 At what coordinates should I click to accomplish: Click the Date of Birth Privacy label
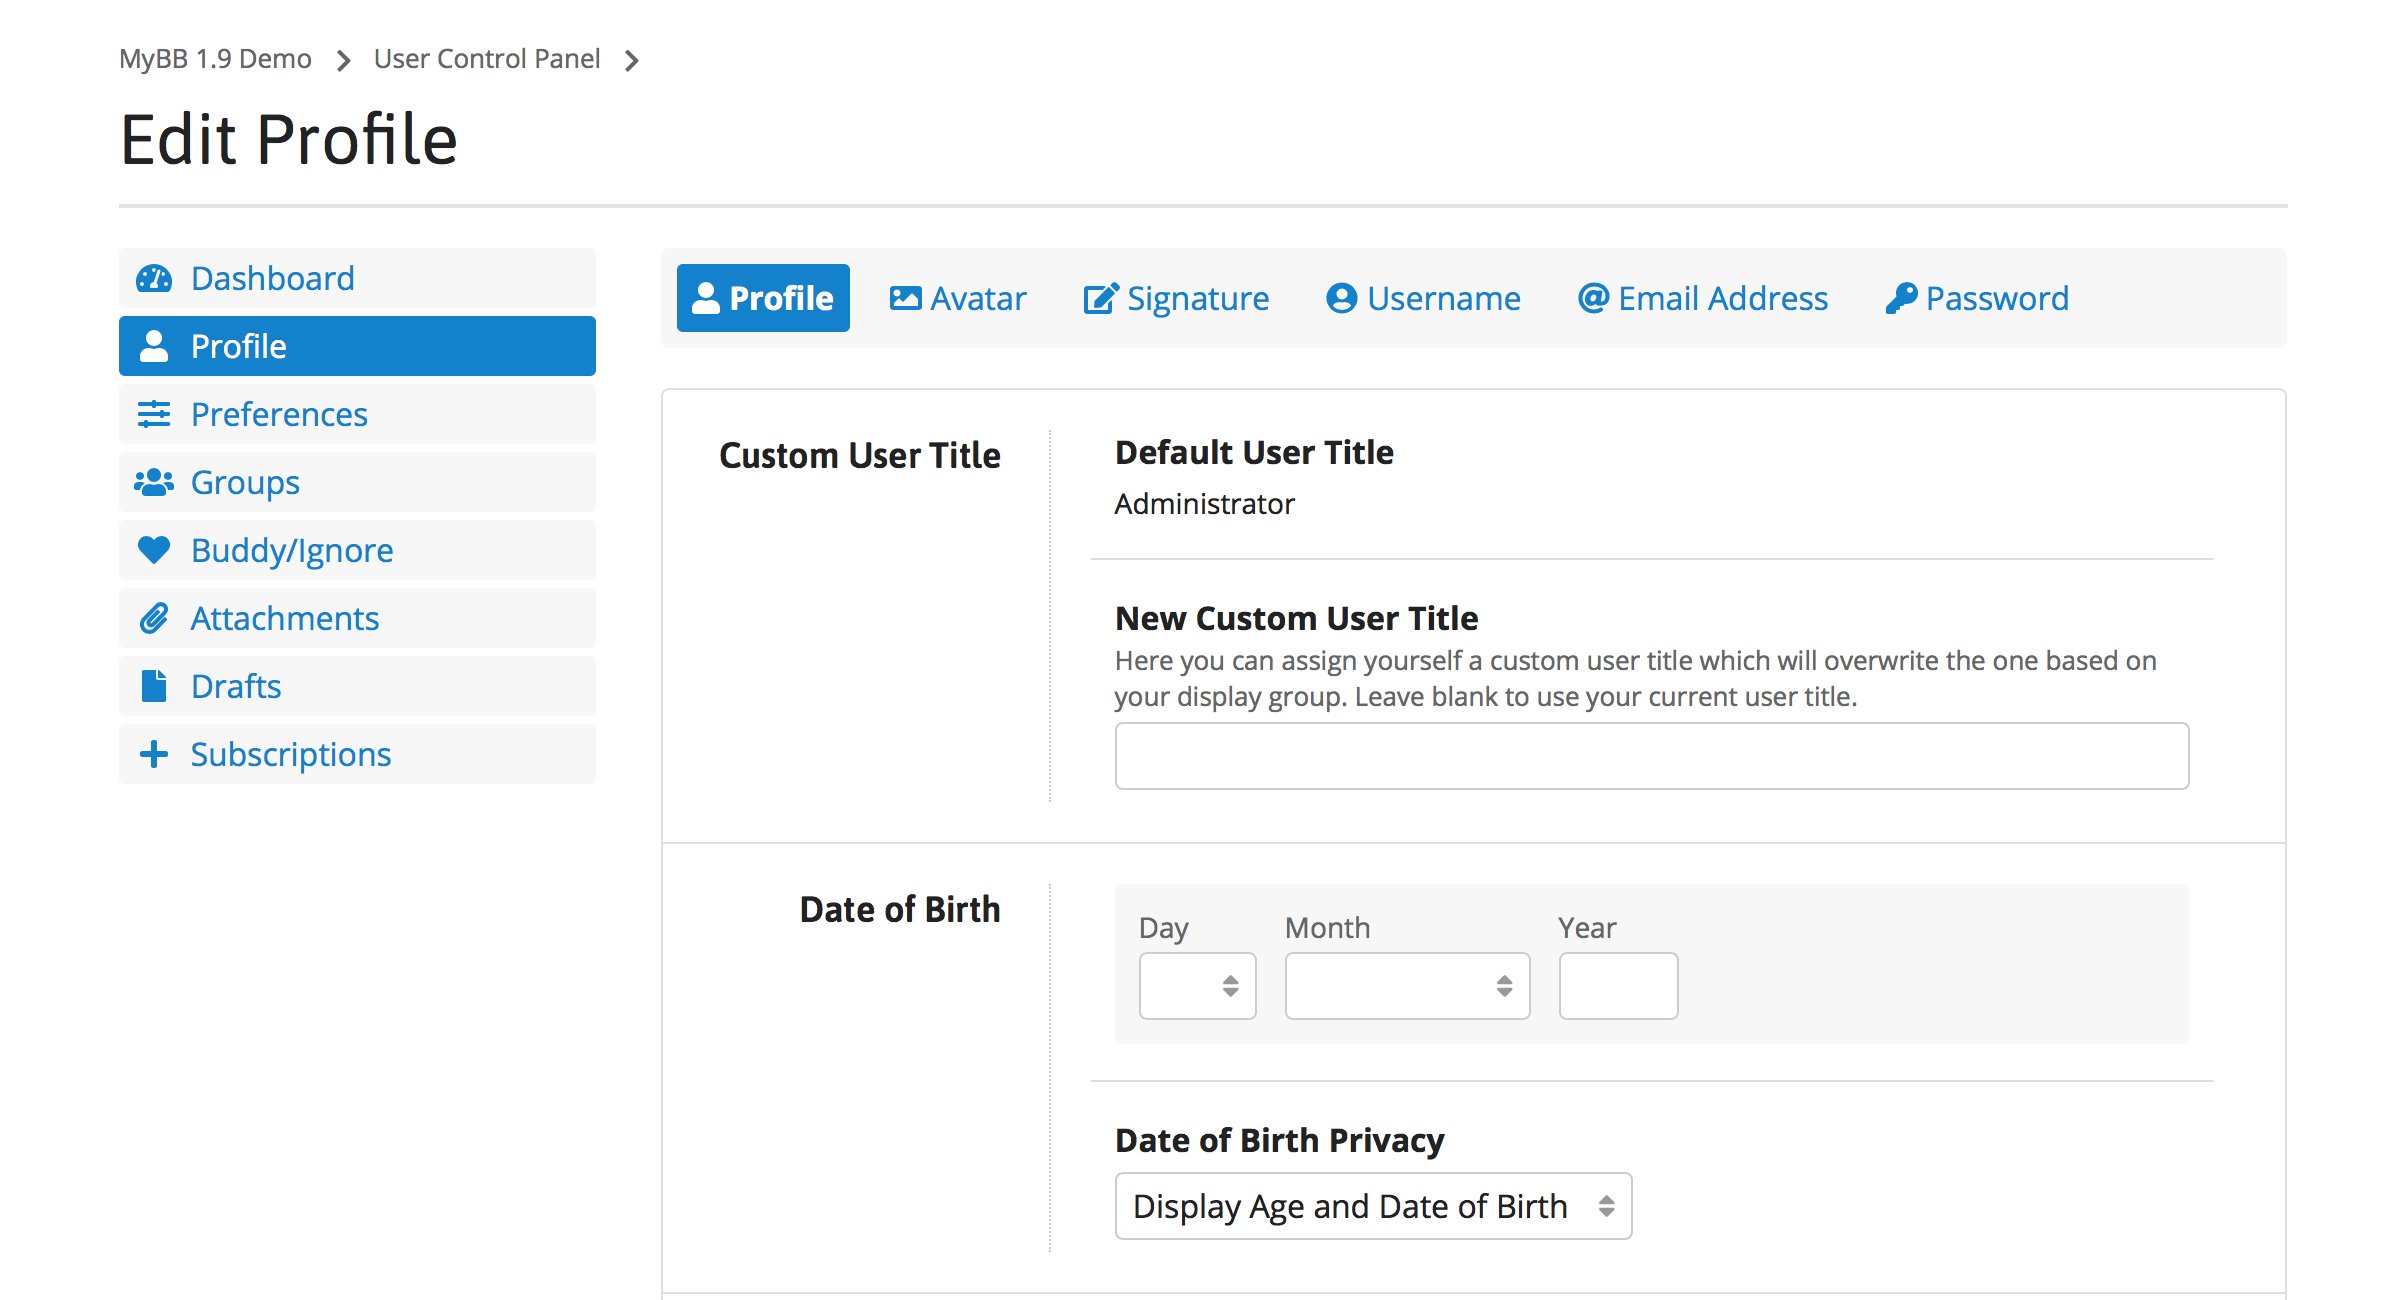coord(1279,1140)
